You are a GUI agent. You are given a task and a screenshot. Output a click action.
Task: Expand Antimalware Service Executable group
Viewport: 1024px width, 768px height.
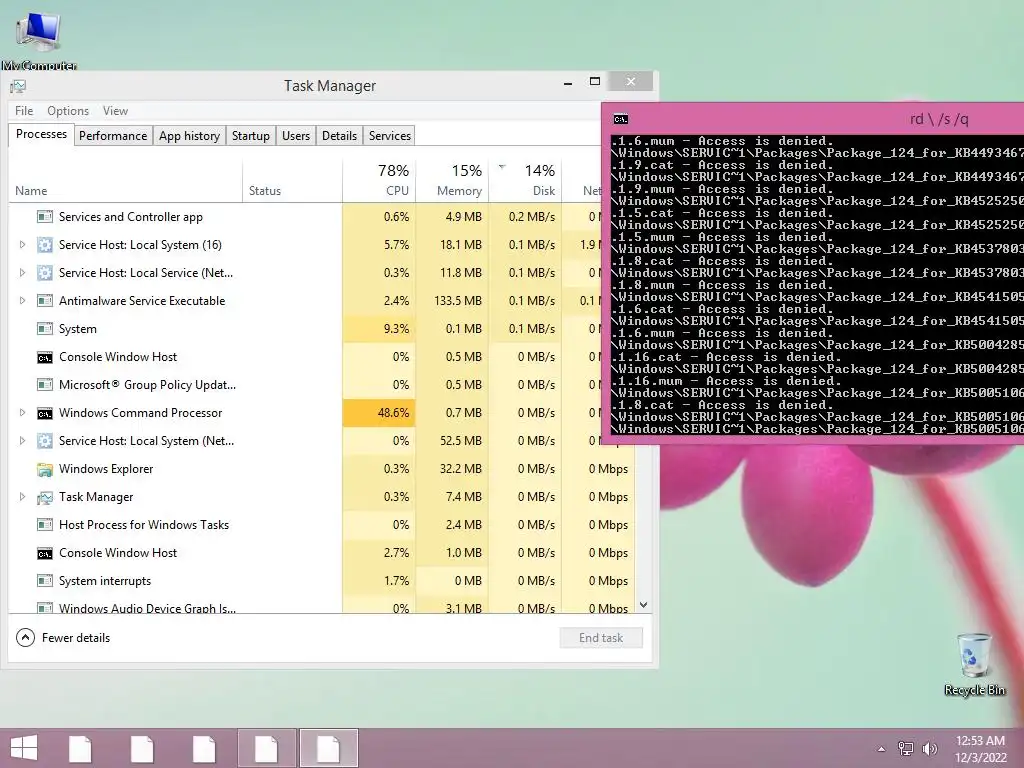(x=22, y=301)
